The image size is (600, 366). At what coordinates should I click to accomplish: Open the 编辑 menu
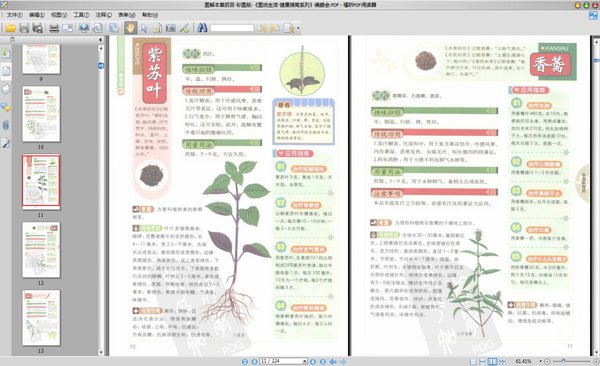tap(37, 15)
